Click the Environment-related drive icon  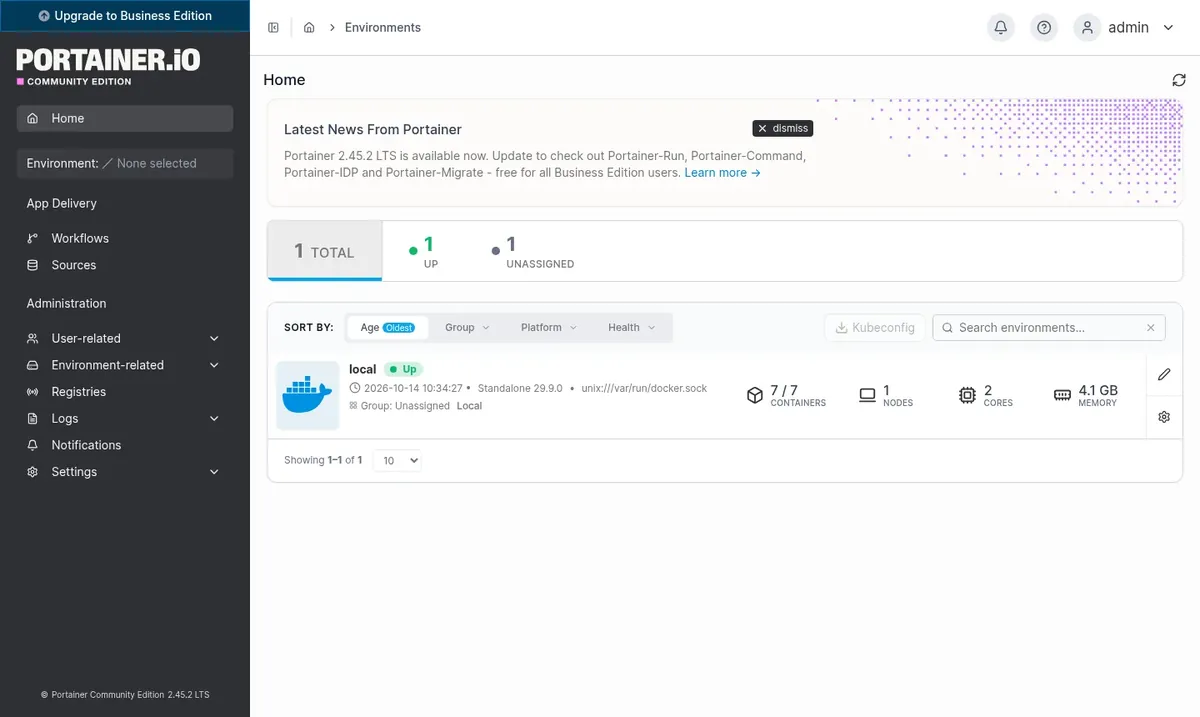point(33,365)
